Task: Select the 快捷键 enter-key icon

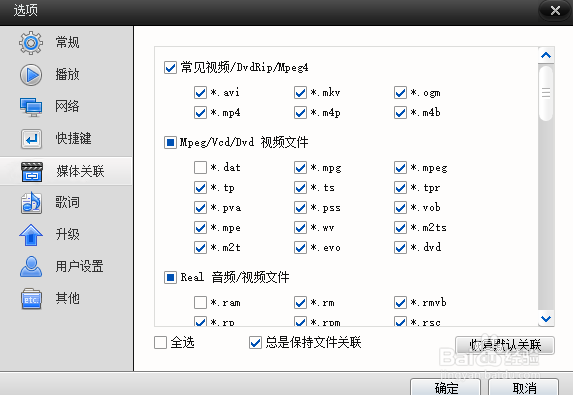Action: coord(31,139)
